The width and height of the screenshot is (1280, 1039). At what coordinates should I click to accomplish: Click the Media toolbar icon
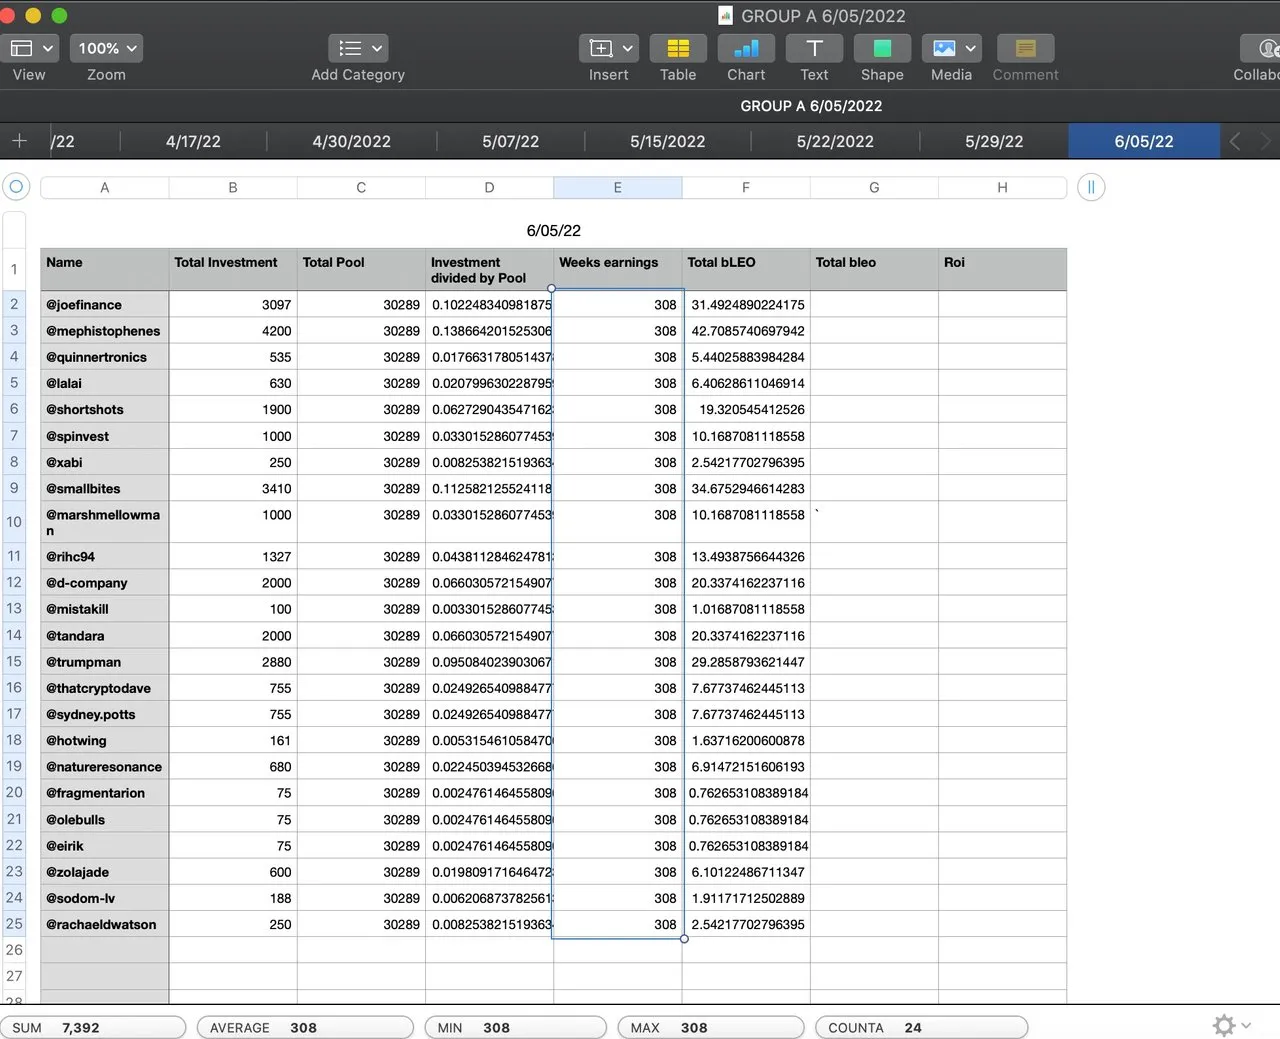[944, 48]
